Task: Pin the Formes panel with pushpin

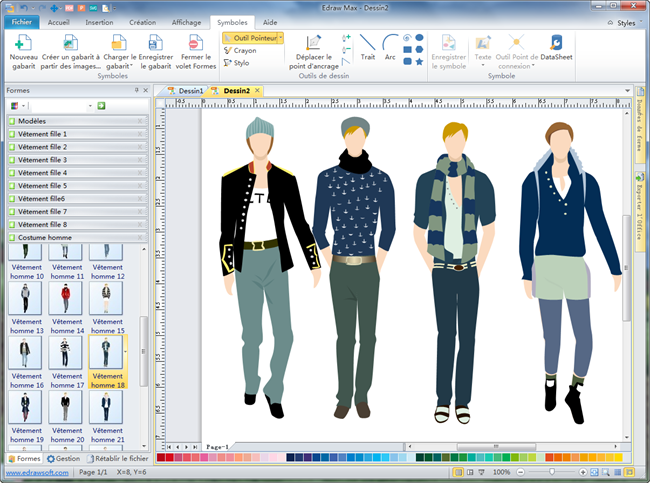Action: pos(136,90)
